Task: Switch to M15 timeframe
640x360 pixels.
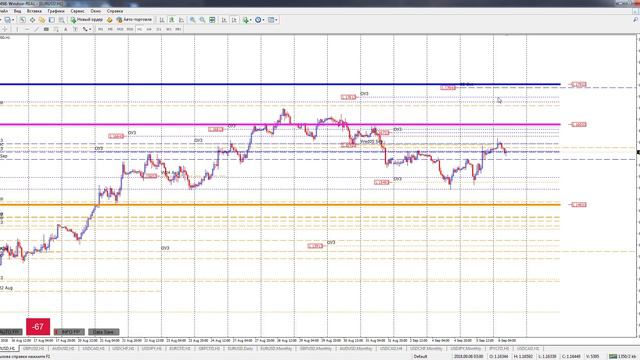Action: [x=120, y=29]
